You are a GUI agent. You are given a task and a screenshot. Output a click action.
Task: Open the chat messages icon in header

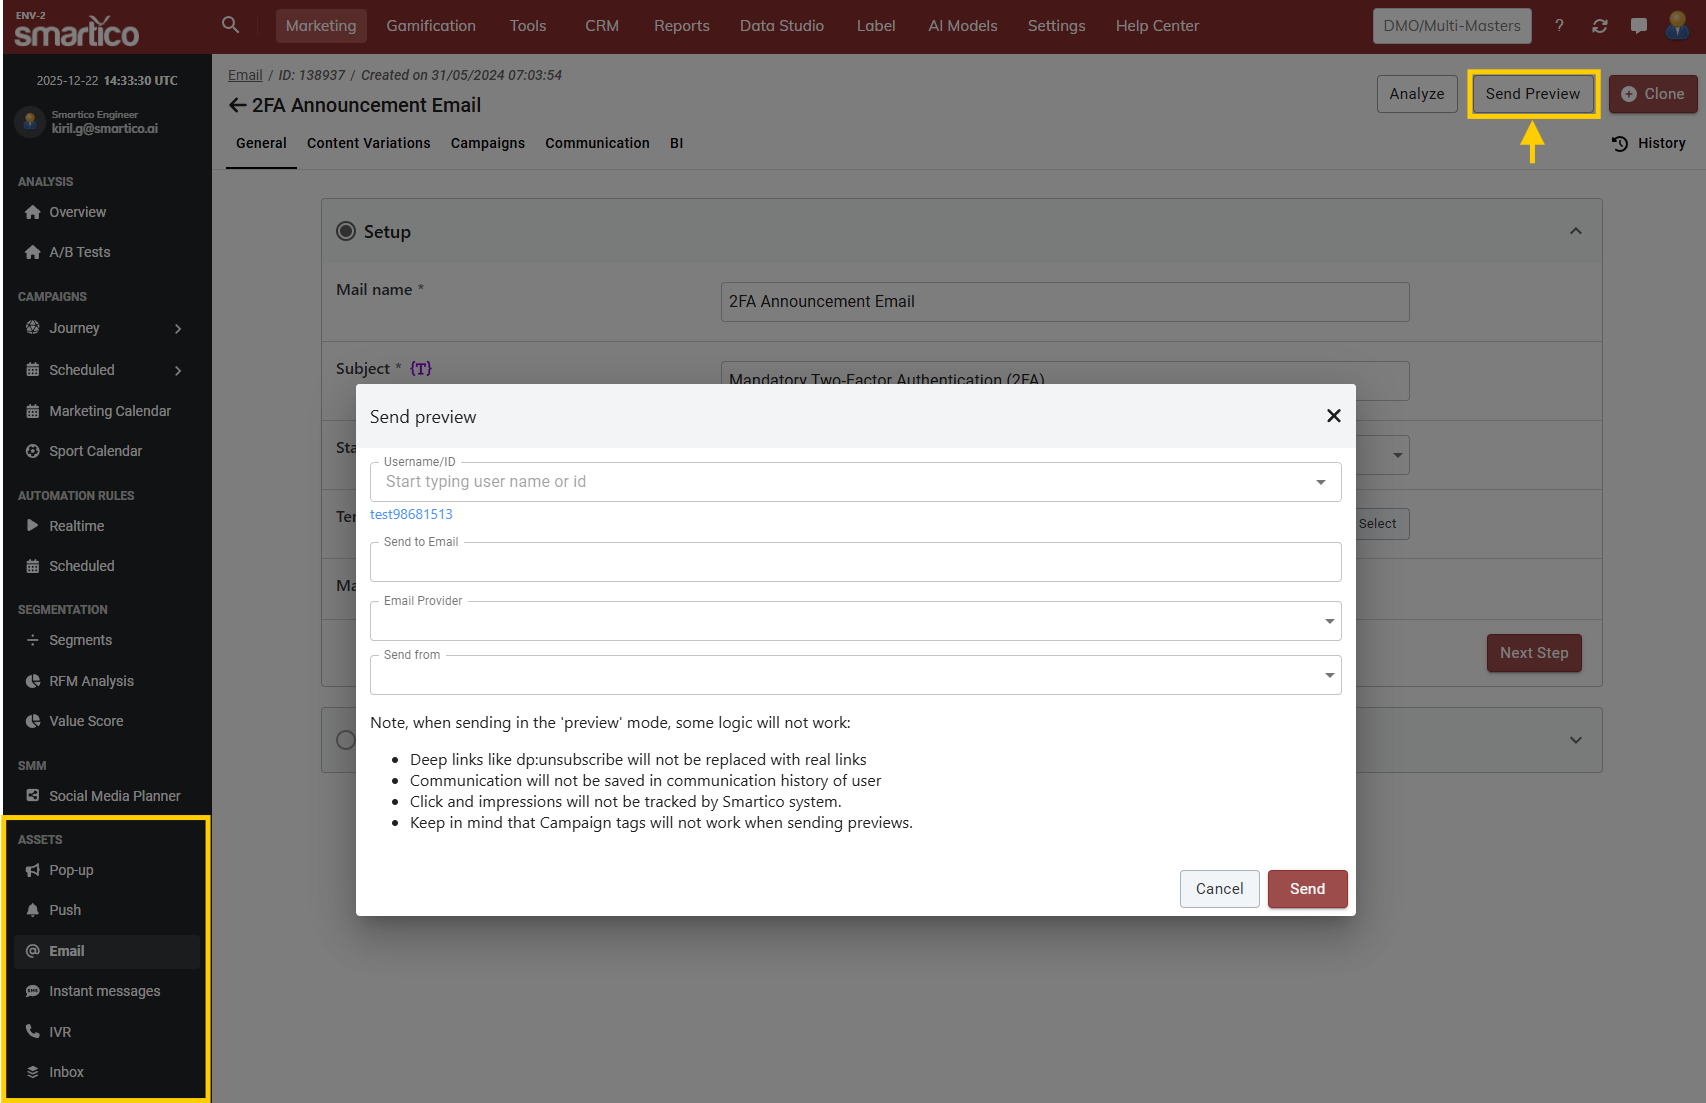pyautogui.click(x=1638, y=26)
